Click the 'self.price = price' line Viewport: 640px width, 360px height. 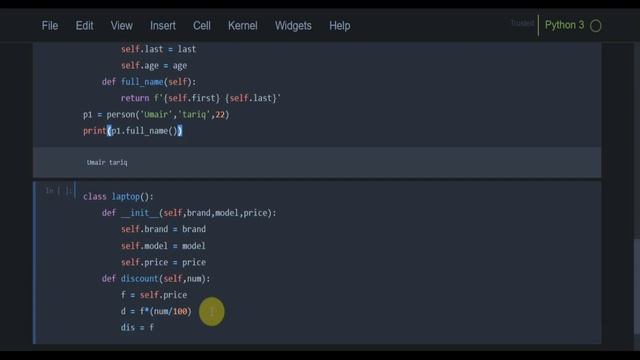click(x=163, y=262)
